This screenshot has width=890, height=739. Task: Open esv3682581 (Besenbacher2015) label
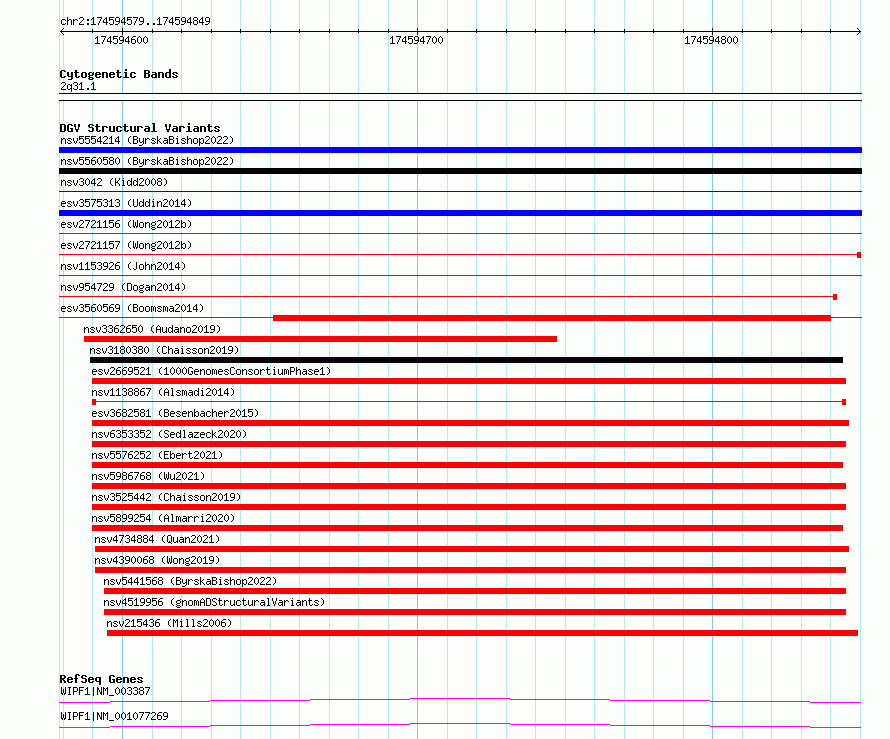(x=175, y=413)
